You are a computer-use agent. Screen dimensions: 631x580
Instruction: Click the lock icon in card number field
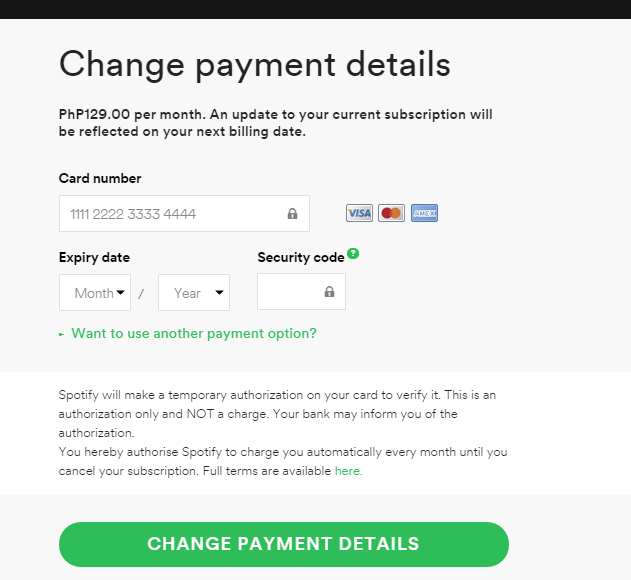click(x=293, y=214)
